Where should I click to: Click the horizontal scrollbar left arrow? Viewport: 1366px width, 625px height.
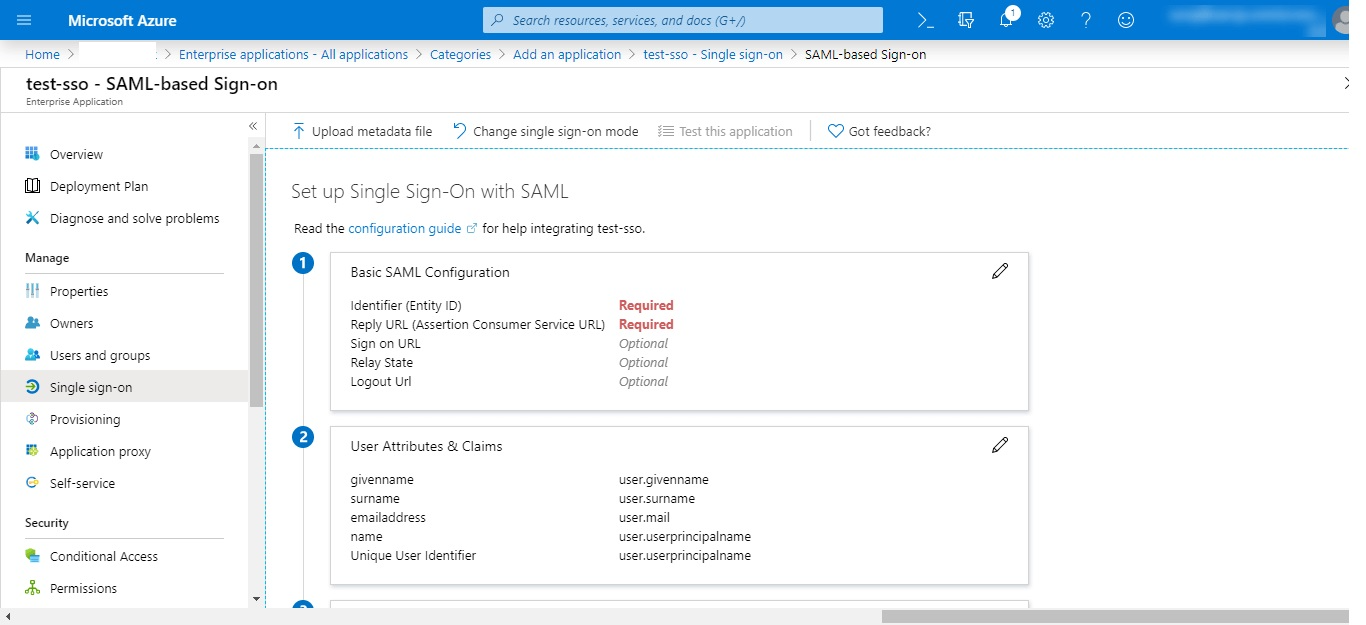8,617
